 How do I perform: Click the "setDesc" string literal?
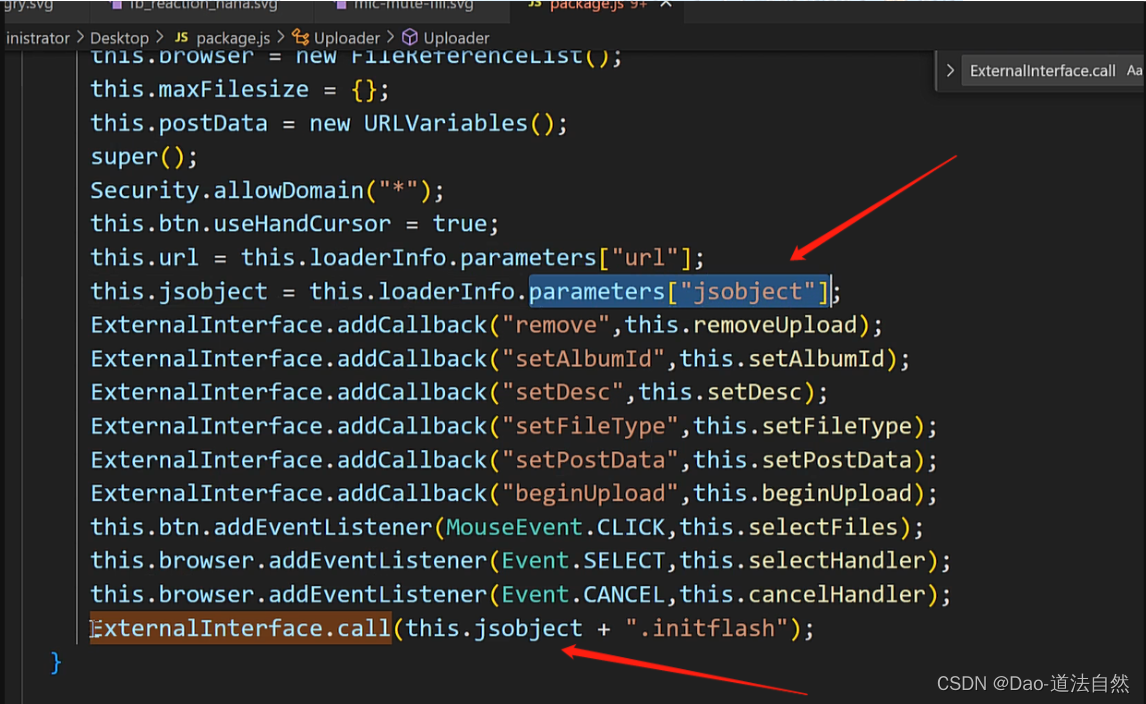click(x=563, y=392)
